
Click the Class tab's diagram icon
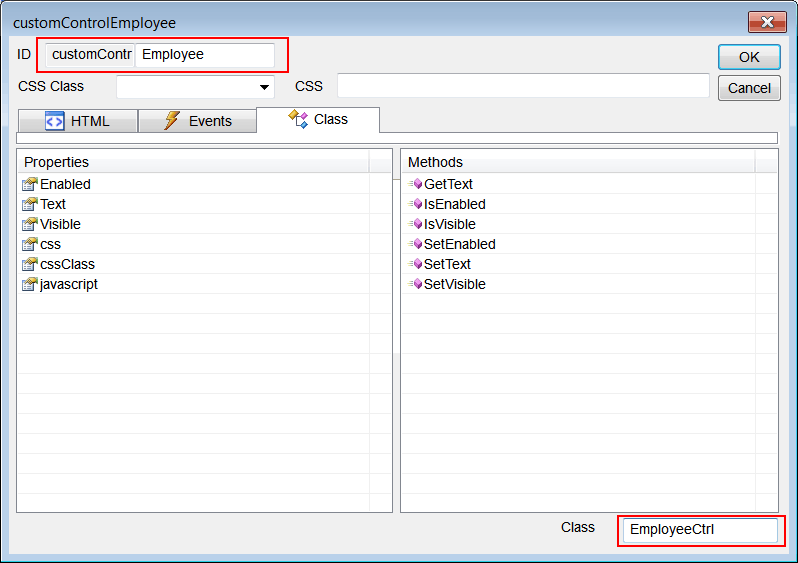point(298,119)
